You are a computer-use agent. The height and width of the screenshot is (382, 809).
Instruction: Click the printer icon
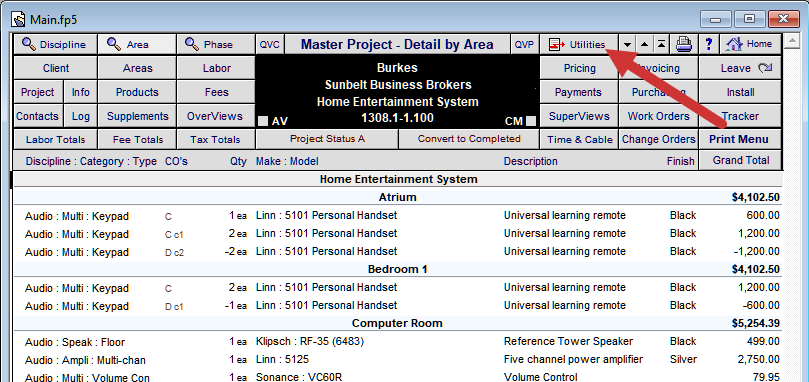pos(684,44)
